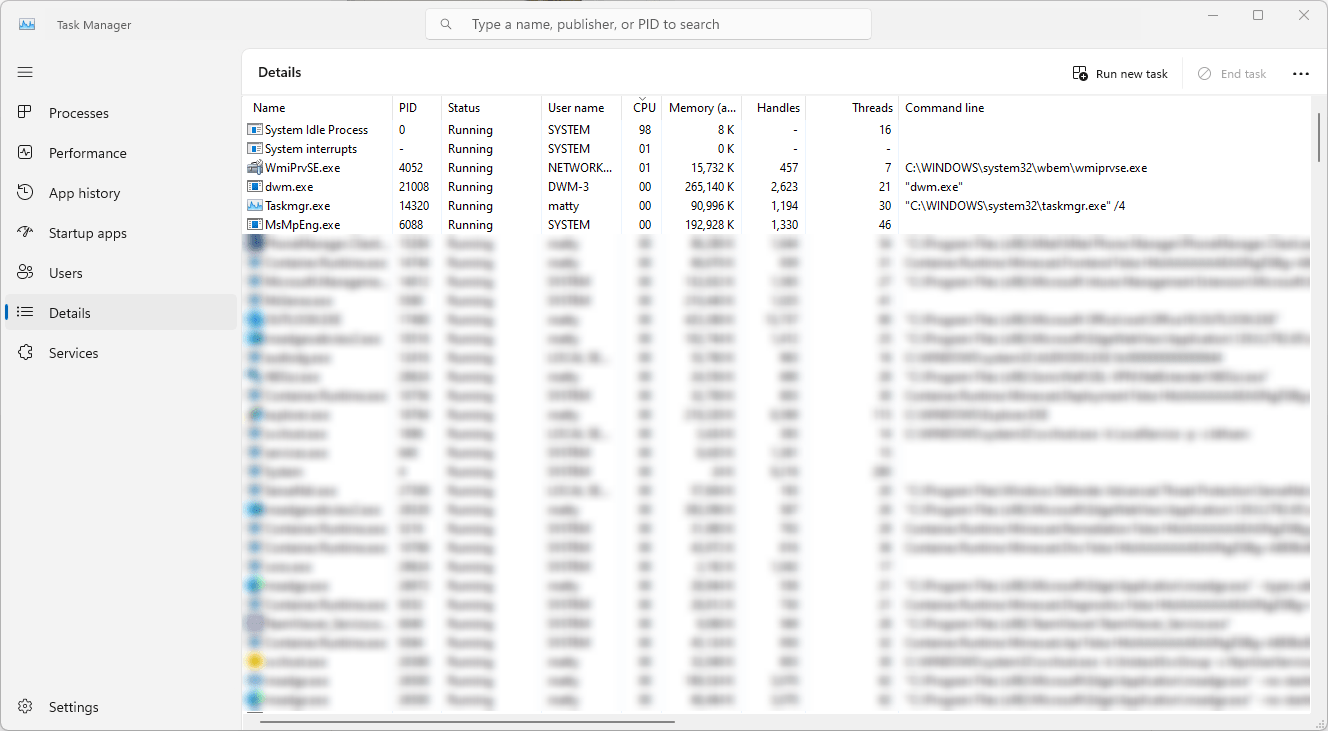This screenshot has height=731, width=1328.
Task: Switch to the Services tab label
Action: pos(74,353)
